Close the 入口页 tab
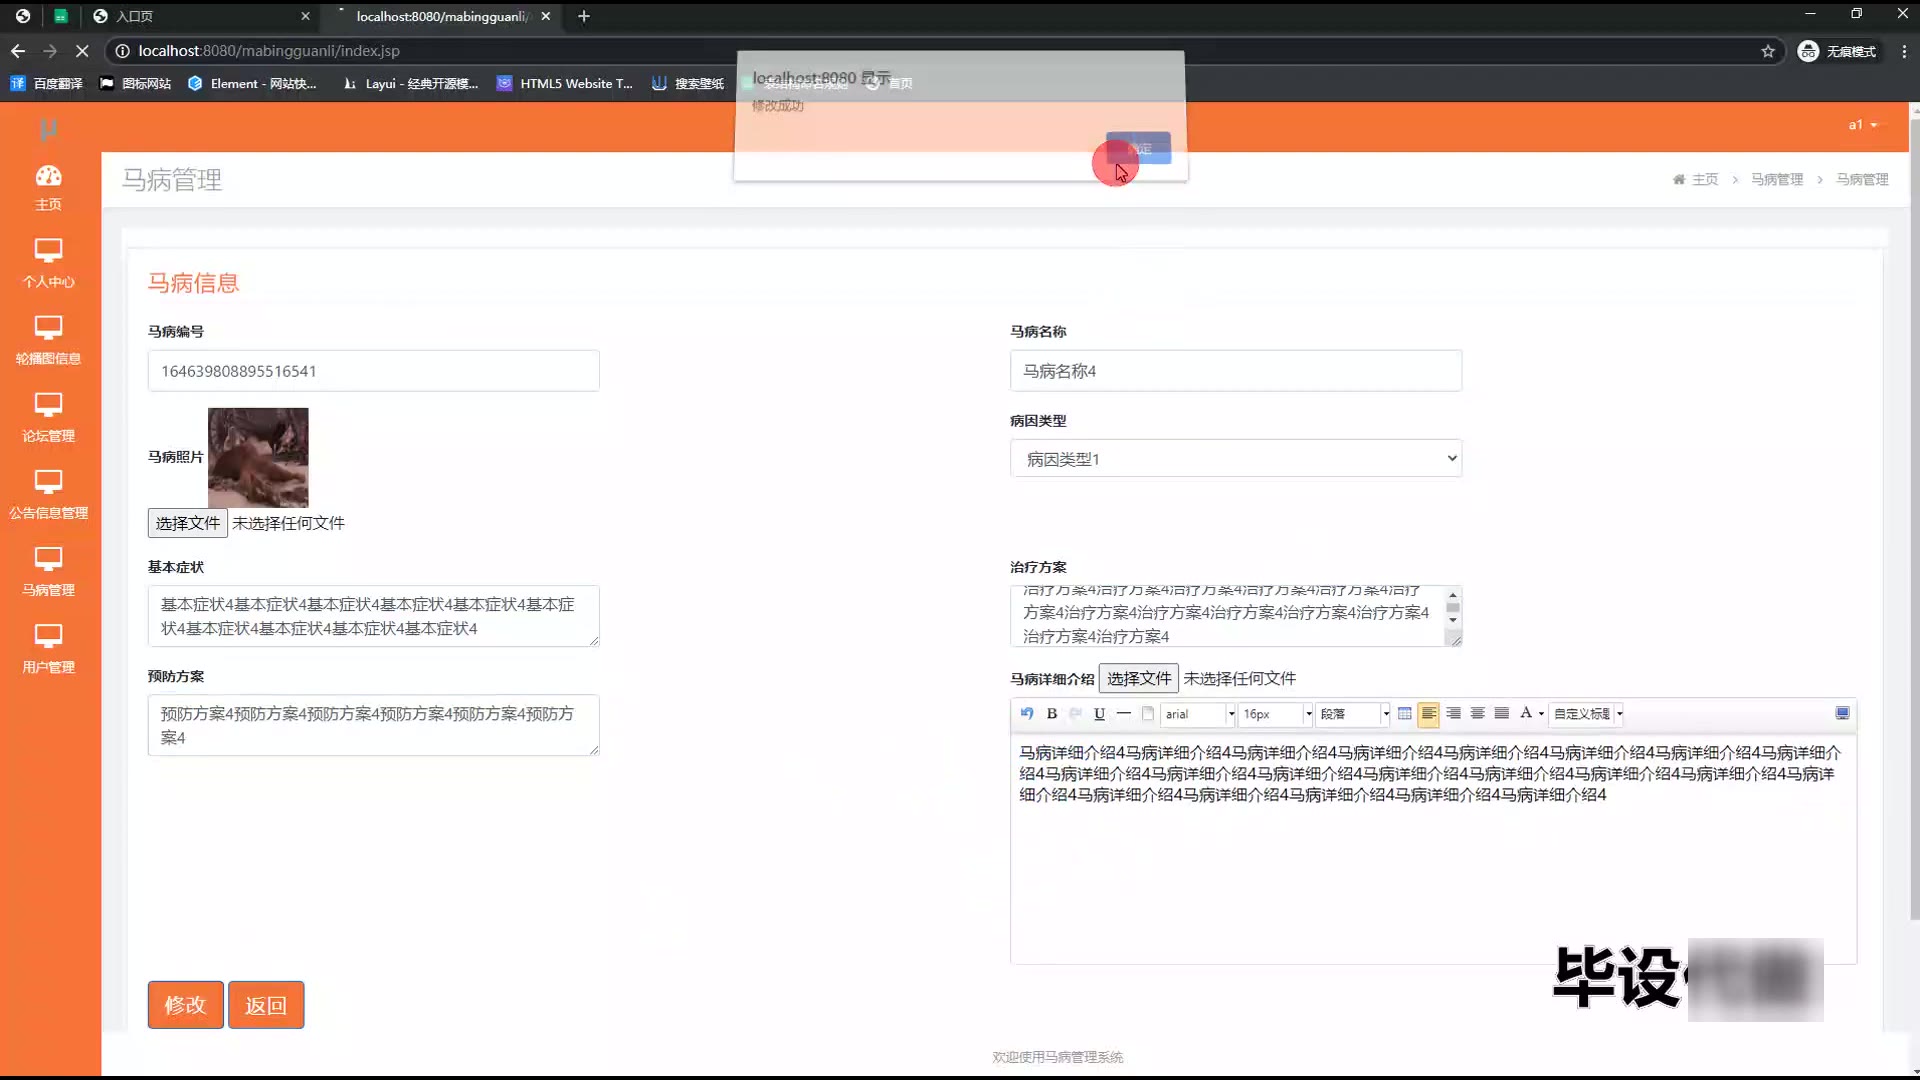This screenshot has height=1080, width=1920. (305, 16)
